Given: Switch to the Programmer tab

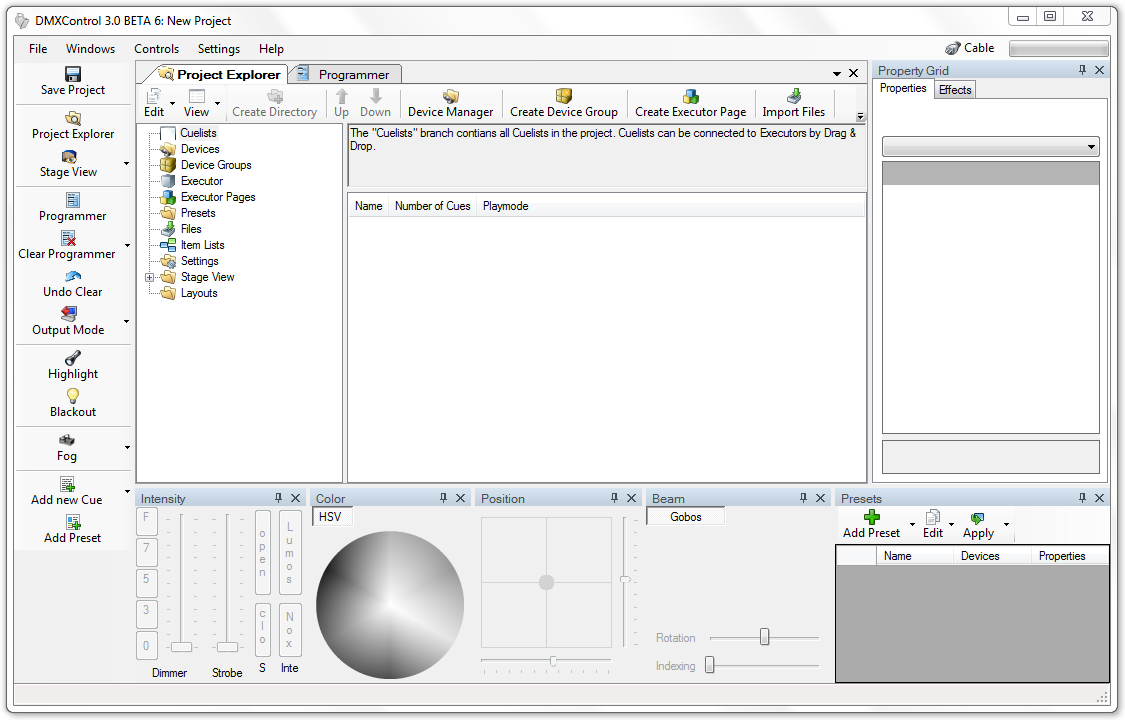Looking at the screenshot, I should pyautogui.click(x=353, y=74).
